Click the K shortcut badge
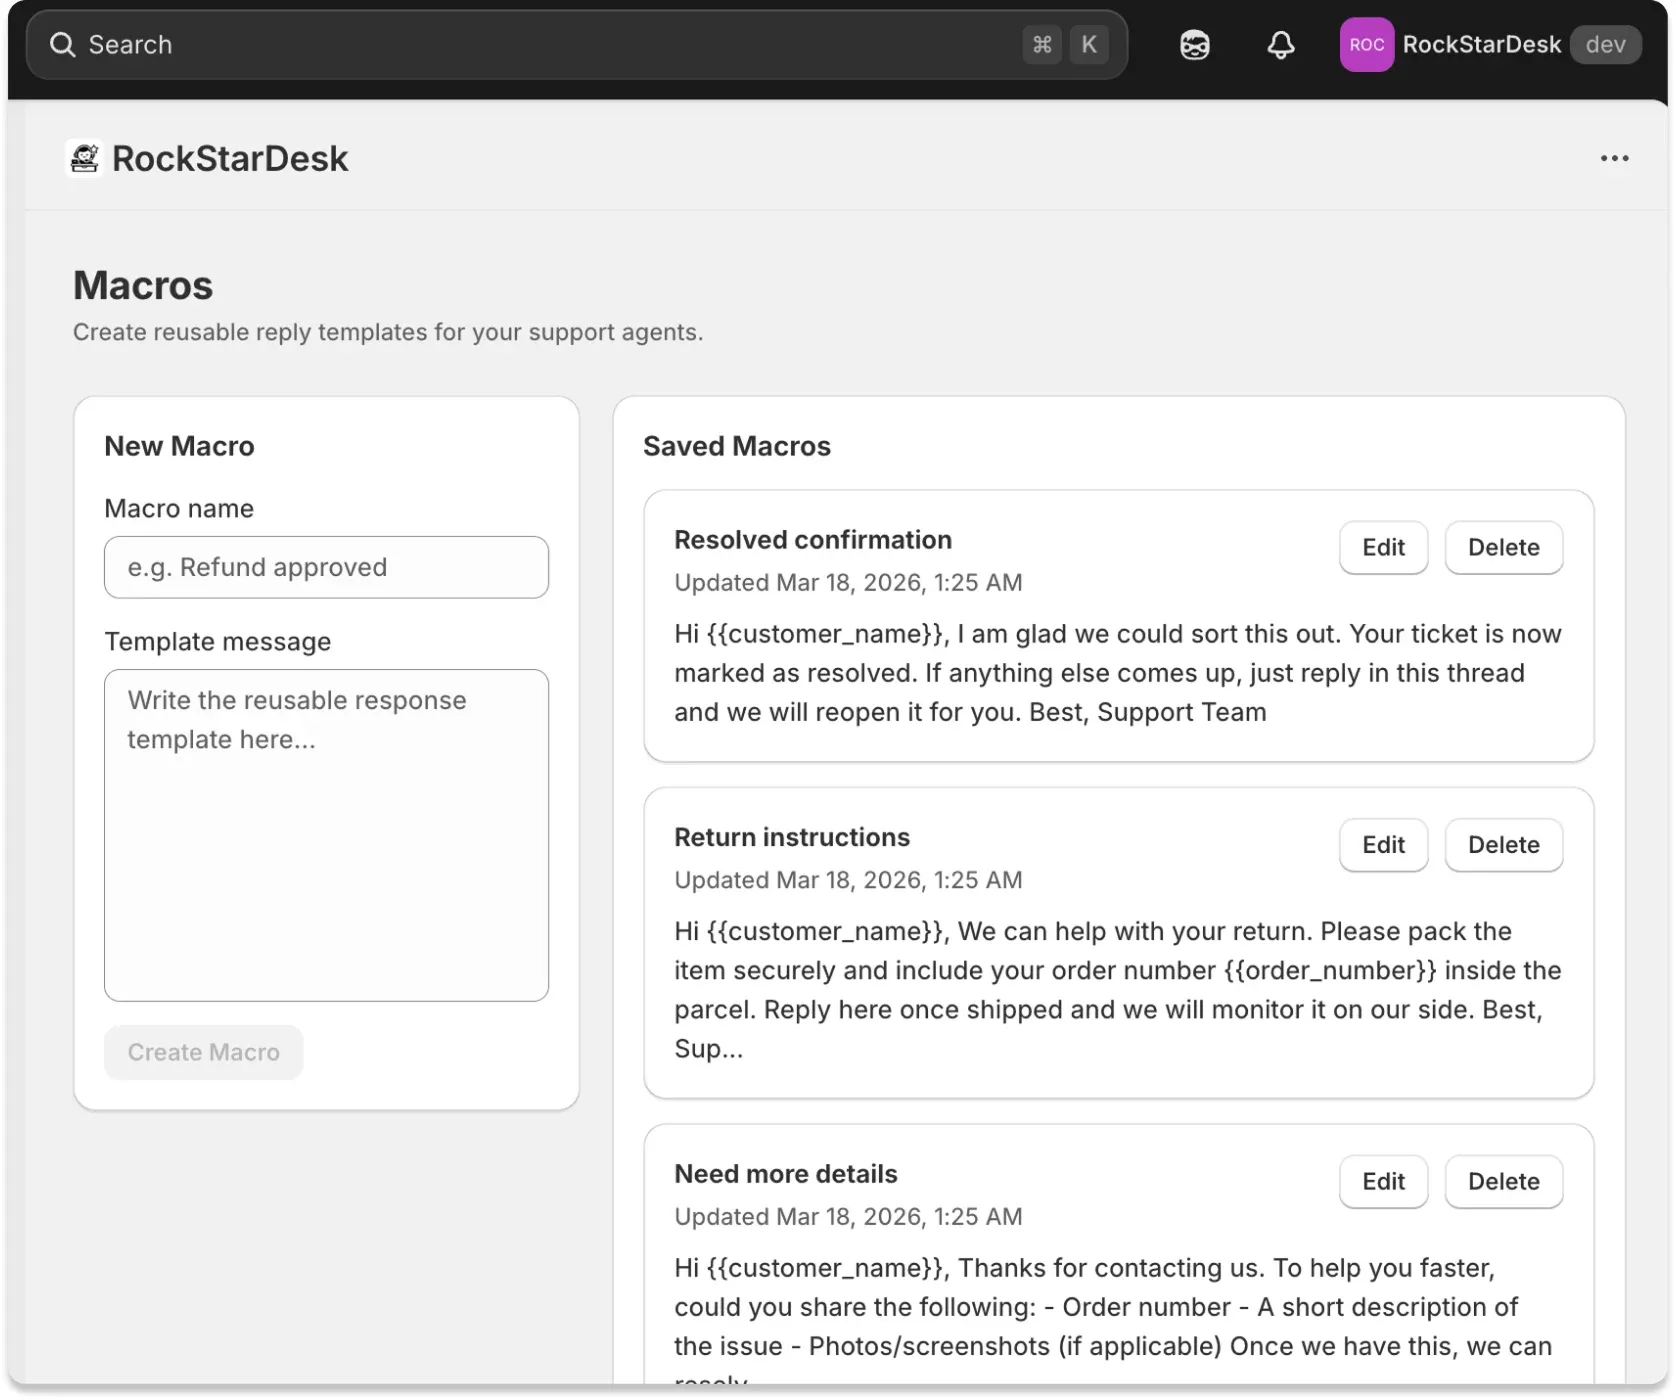 point(1089,45)
